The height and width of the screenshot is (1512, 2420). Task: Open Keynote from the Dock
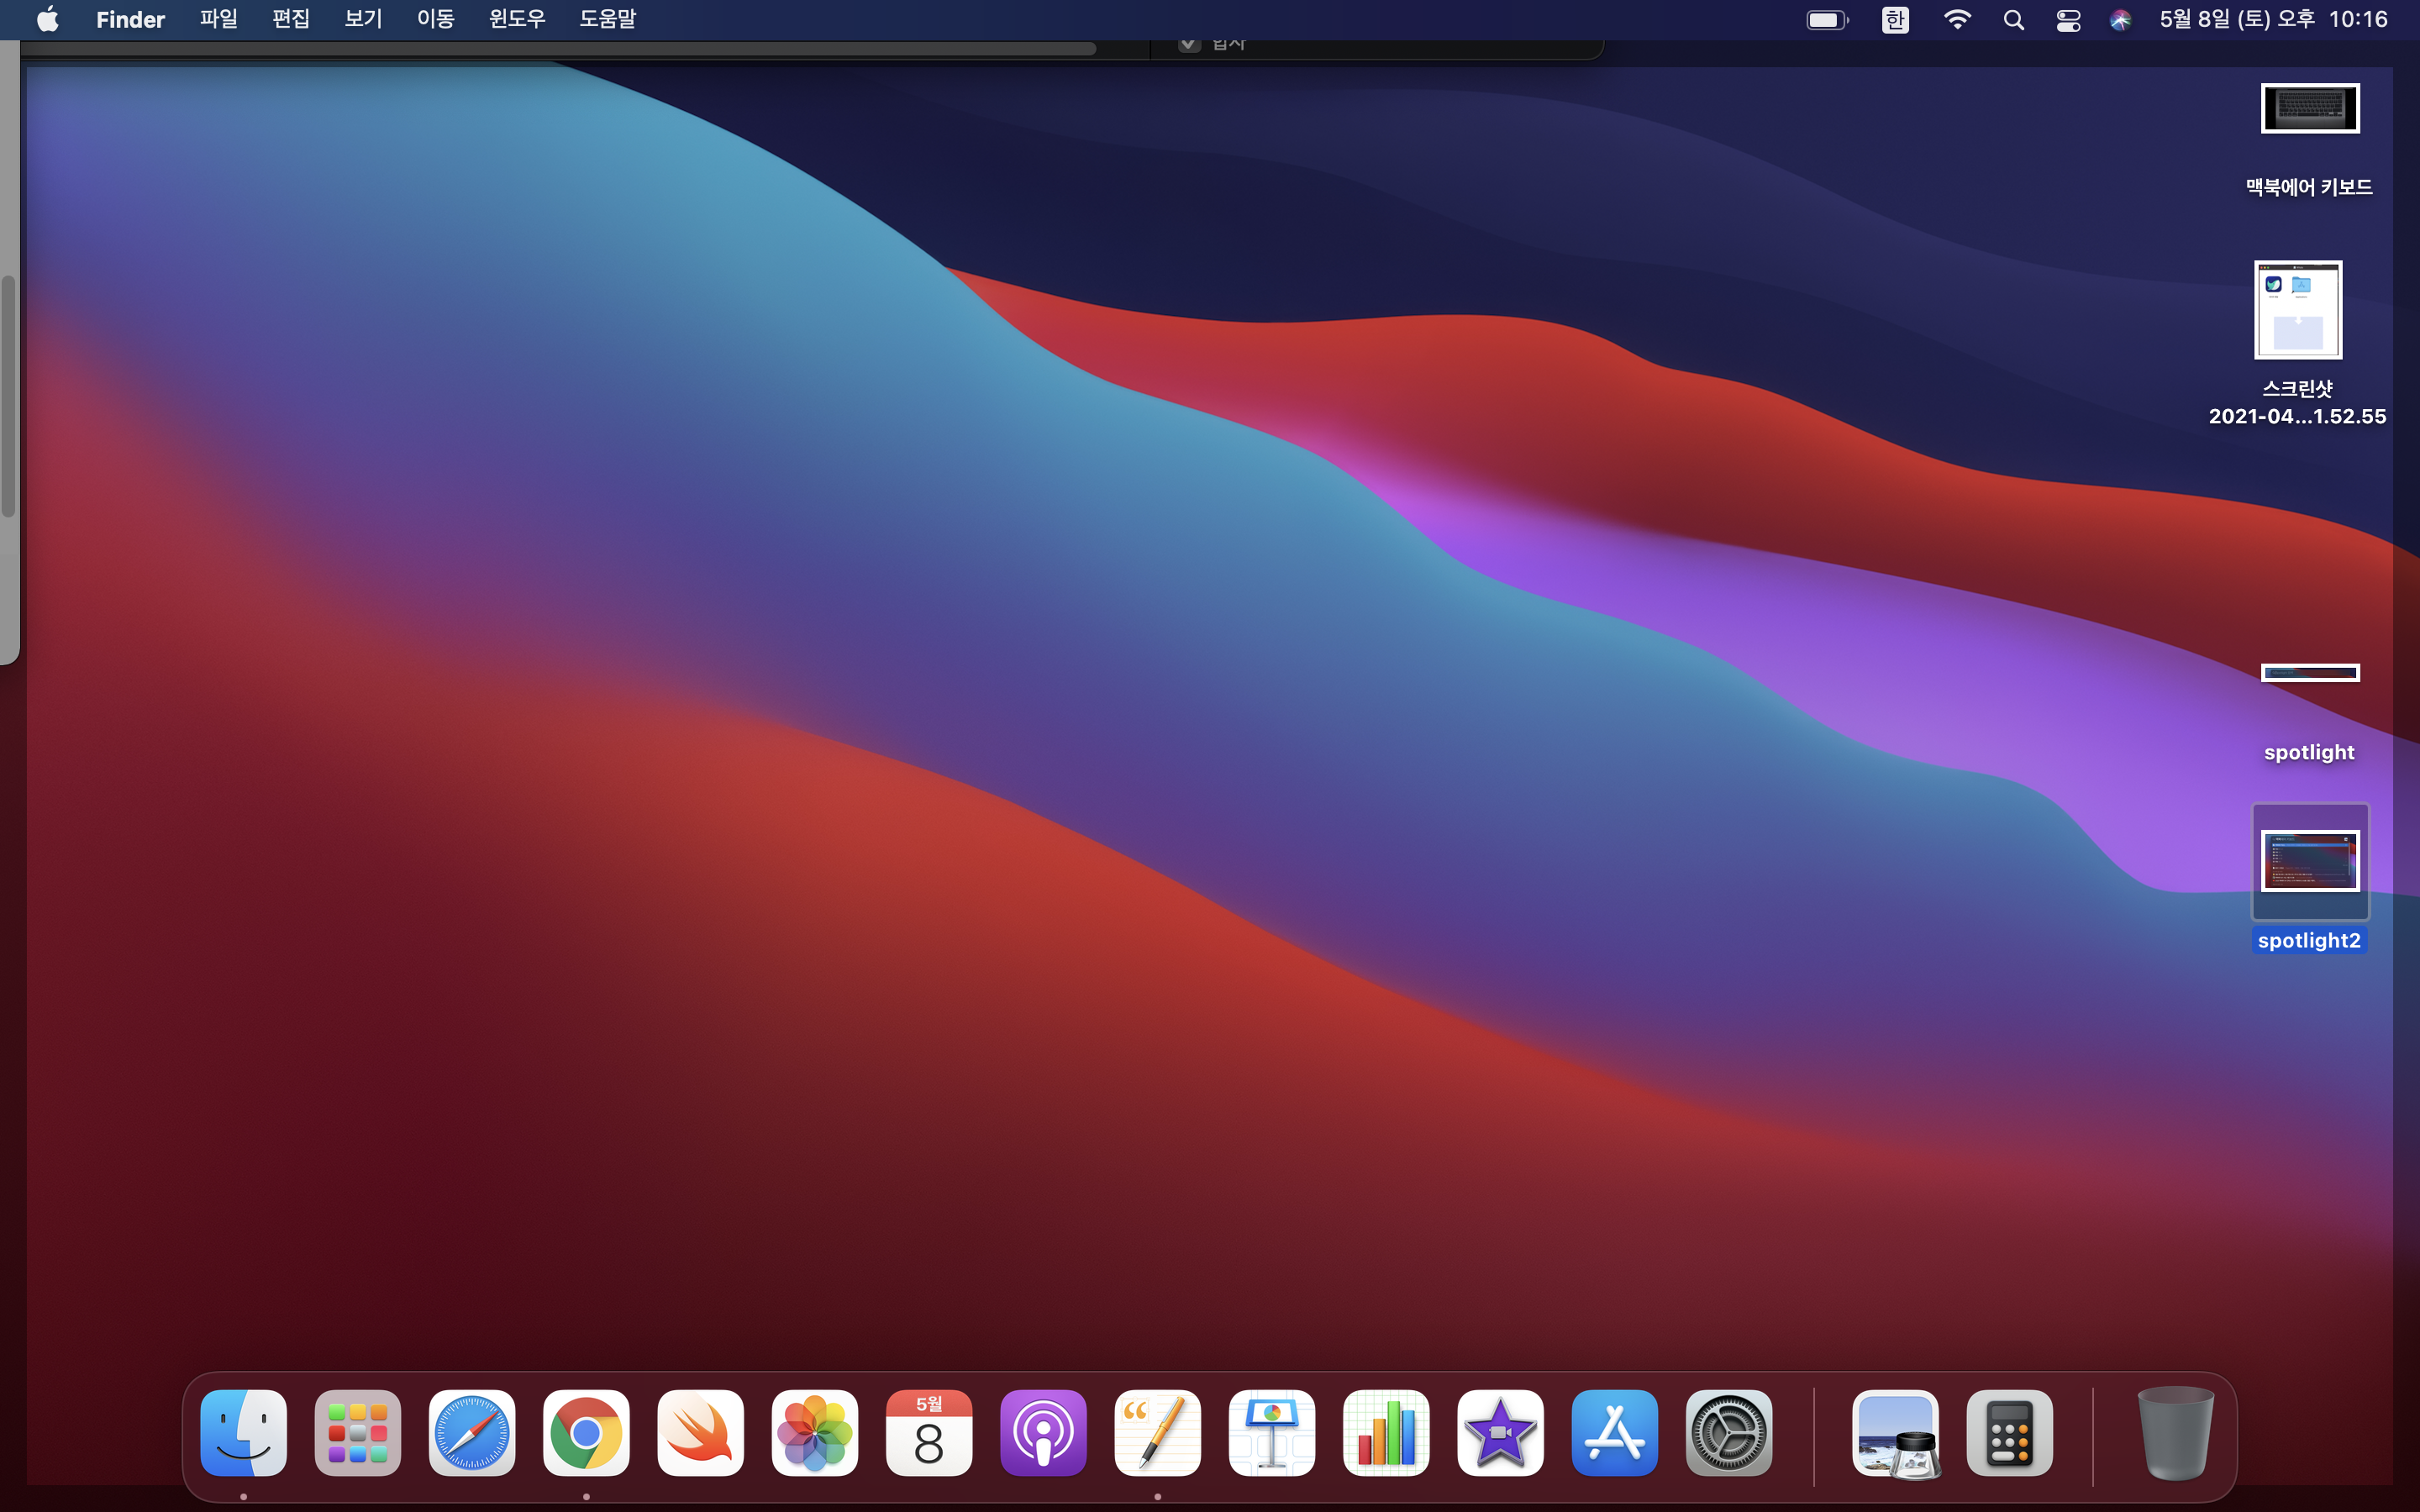1271,1432
